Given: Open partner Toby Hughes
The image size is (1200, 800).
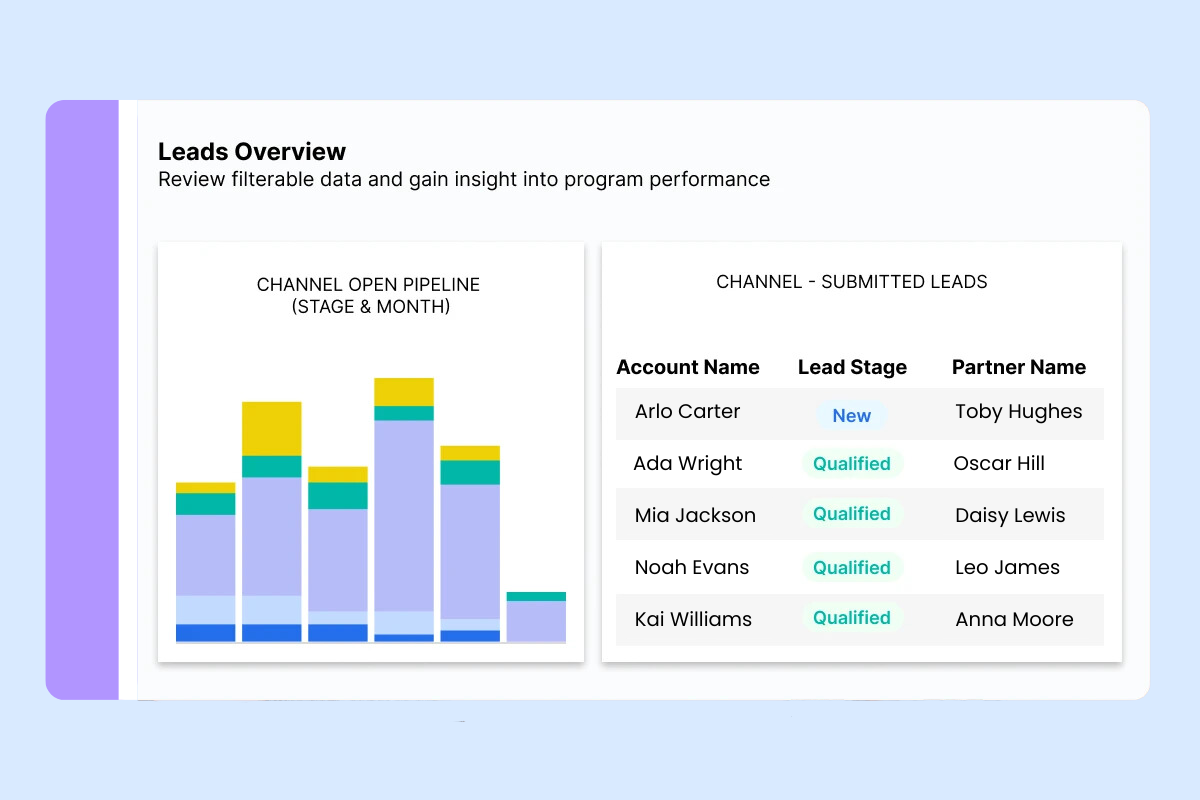Looking at the screenshot, I should pos(1018,411).
